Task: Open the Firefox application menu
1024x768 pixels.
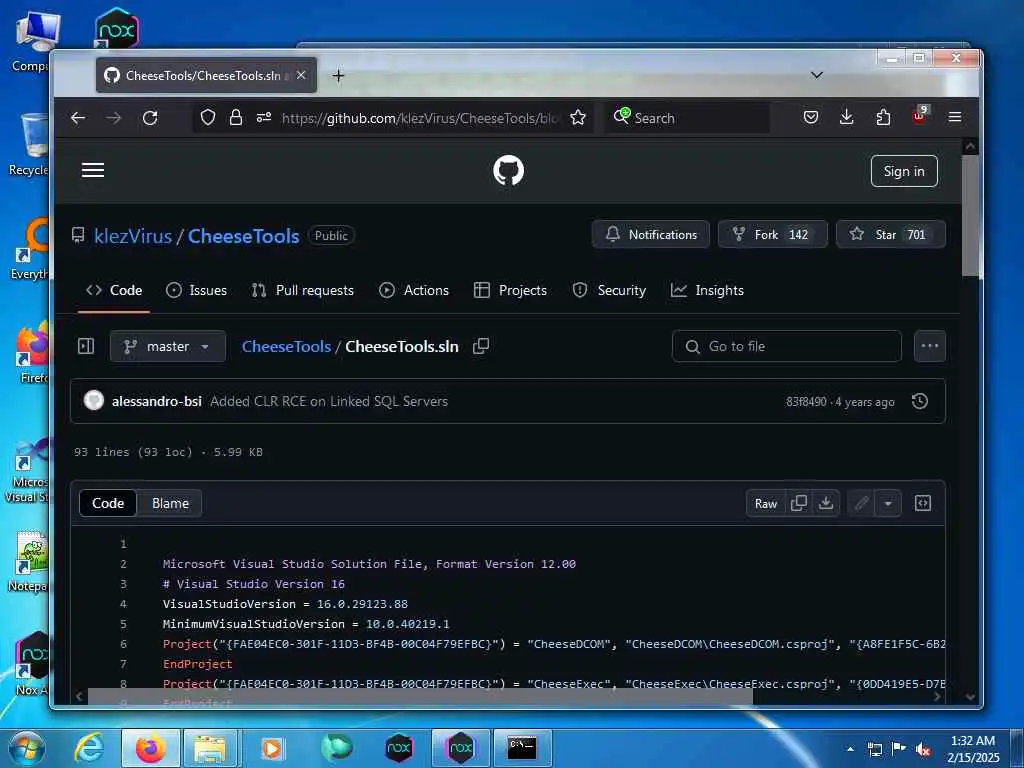Action: (955, 118)
